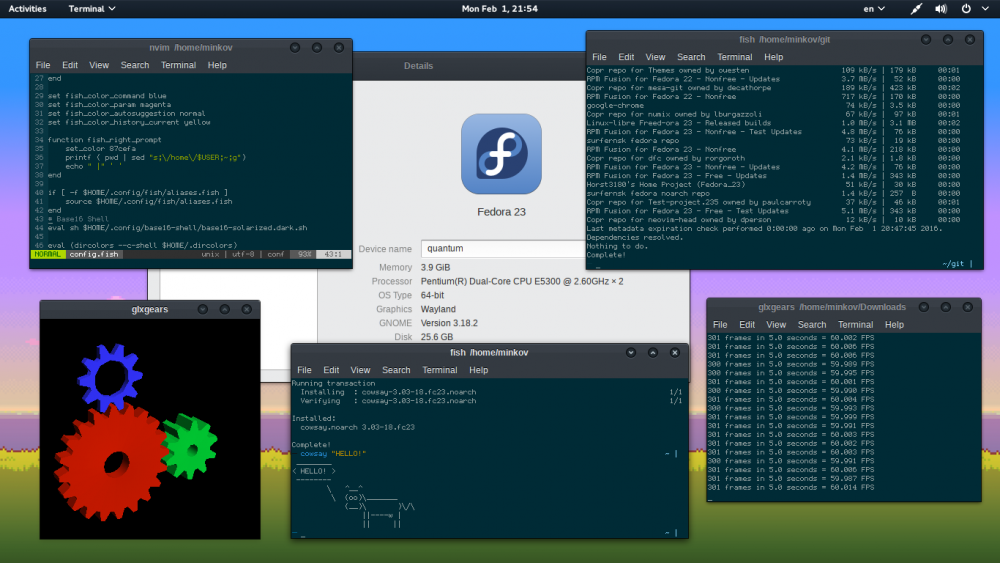Maximize the glxgears Downloads terminal window
Viewport: 1000px width, 563px height.
tap(946, 307)
